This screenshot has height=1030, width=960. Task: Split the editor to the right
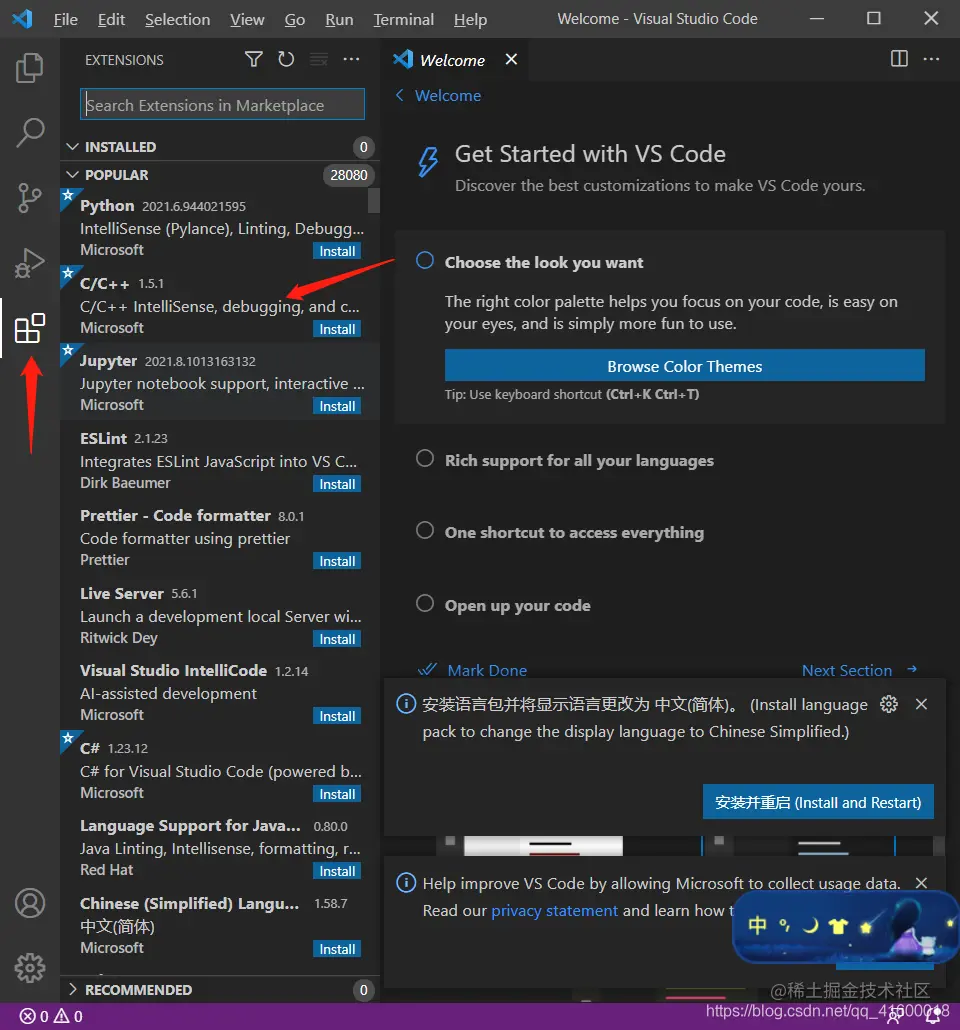pos(899,59)
